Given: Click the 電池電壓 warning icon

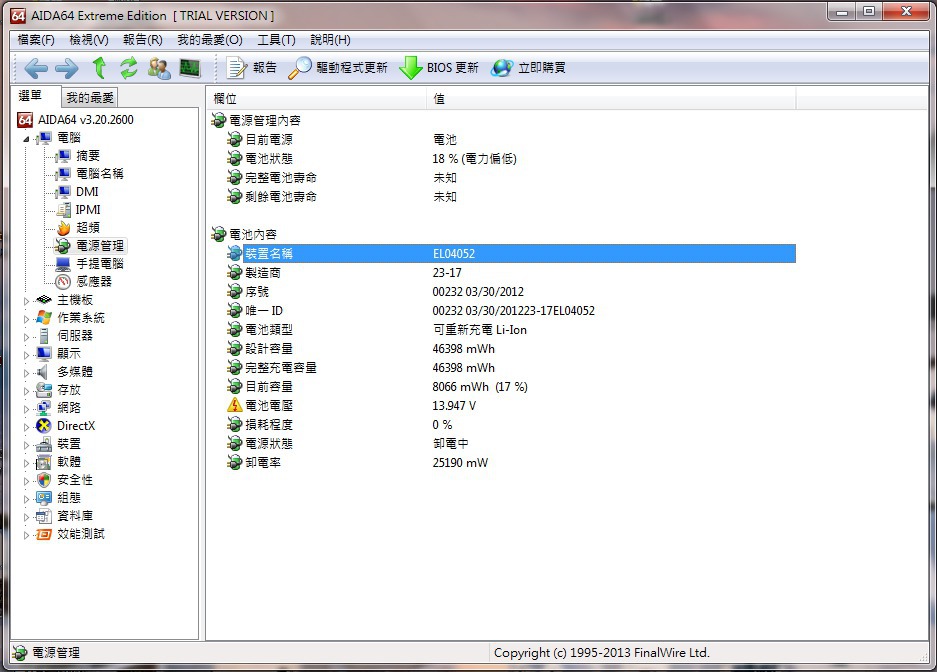Looking at the screenshot, I should click(234, 406).
